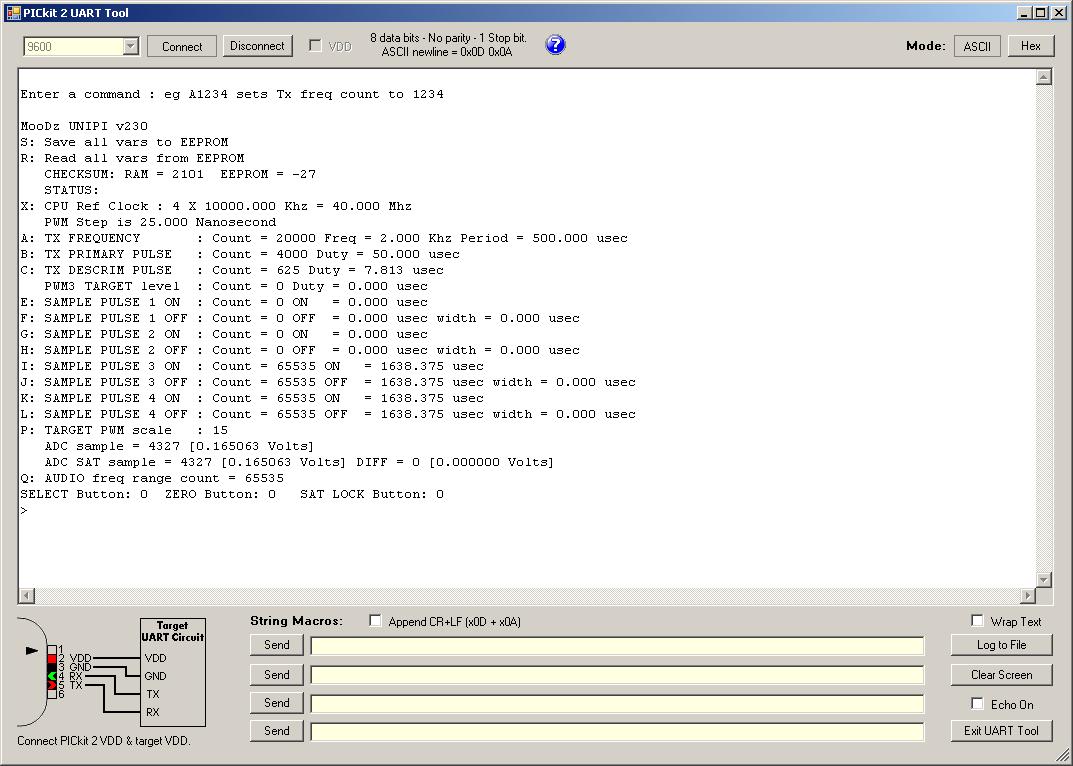Screen dimensions: 1073x766
Task: Switch display mode to Hex
Action: (x=1031, y=46)
